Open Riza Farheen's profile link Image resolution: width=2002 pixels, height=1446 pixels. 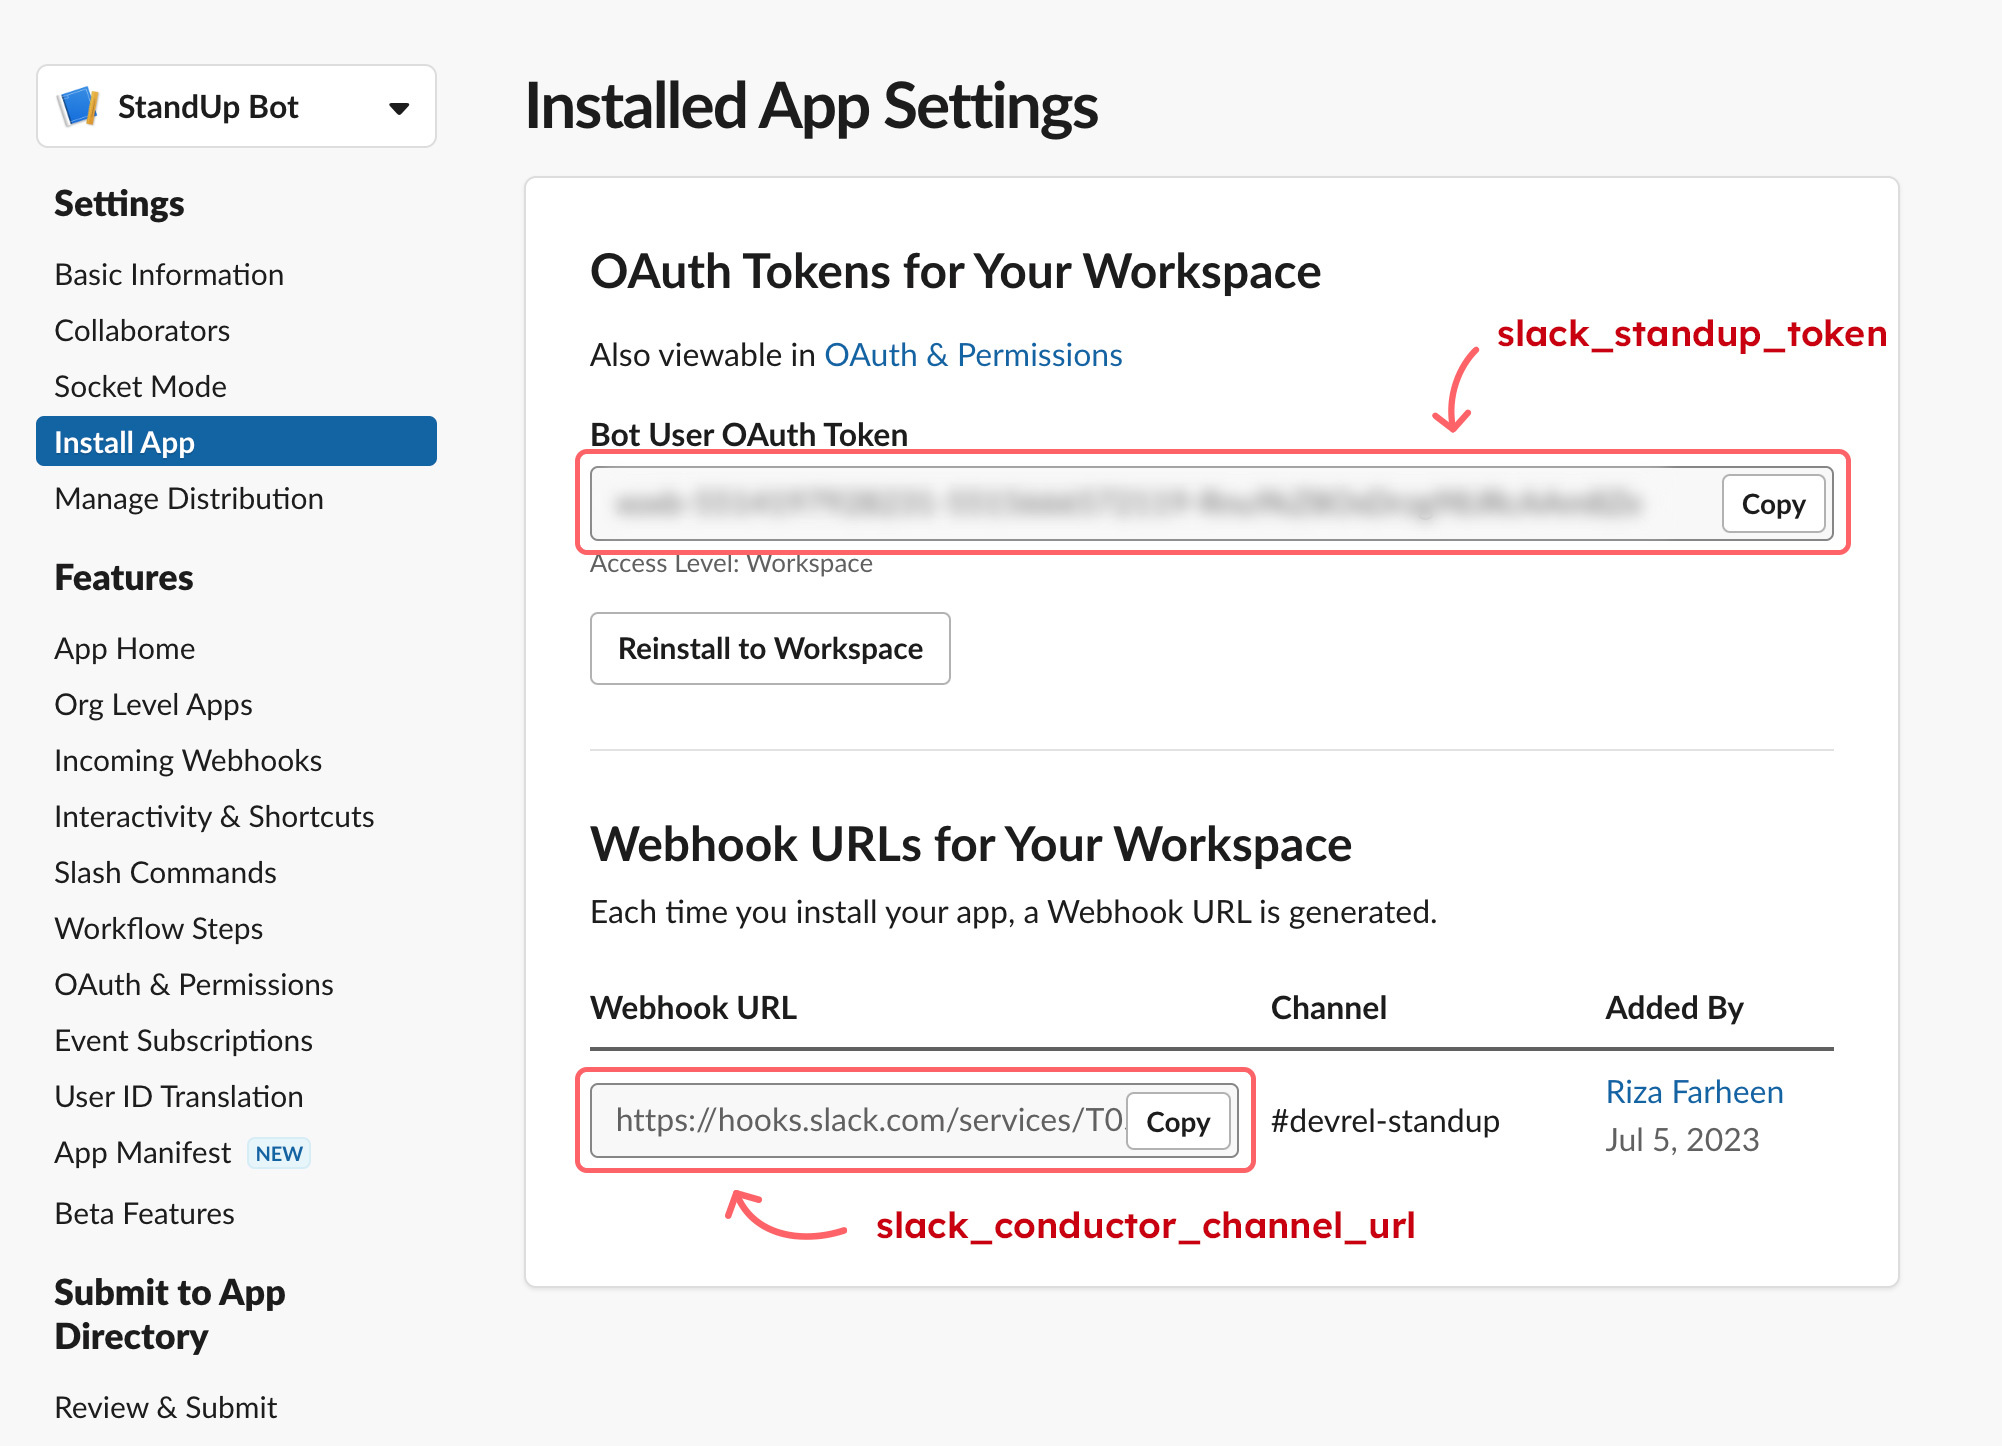1694,1092
